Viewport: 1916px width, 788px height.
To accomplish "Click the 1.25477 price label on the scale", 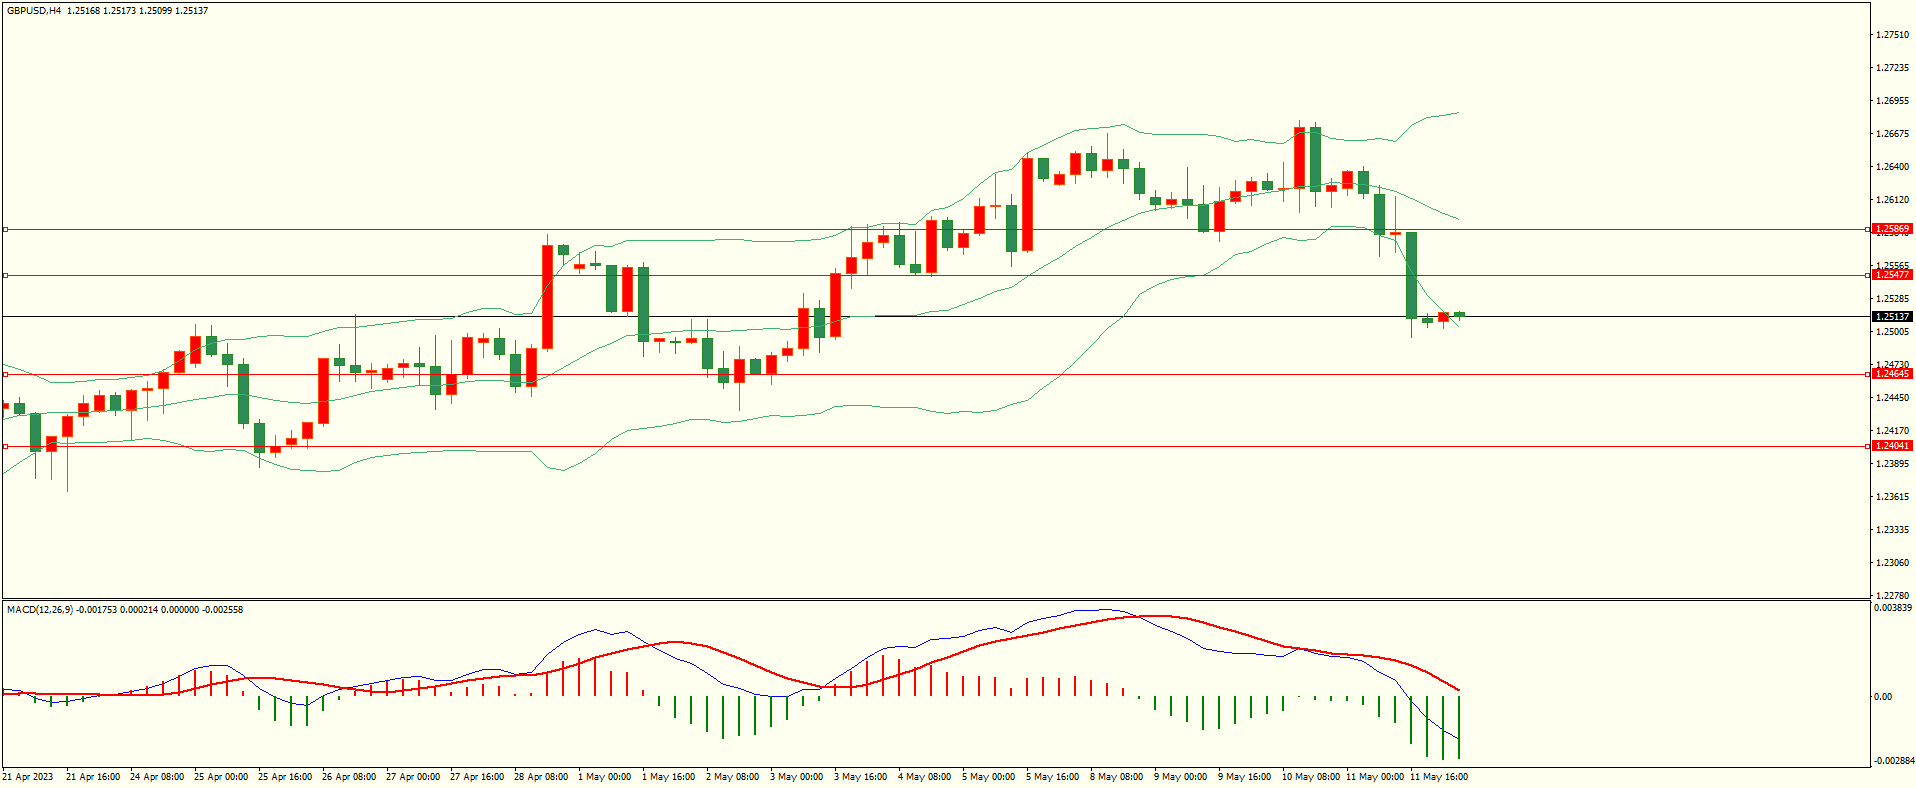I will 1891,275.
